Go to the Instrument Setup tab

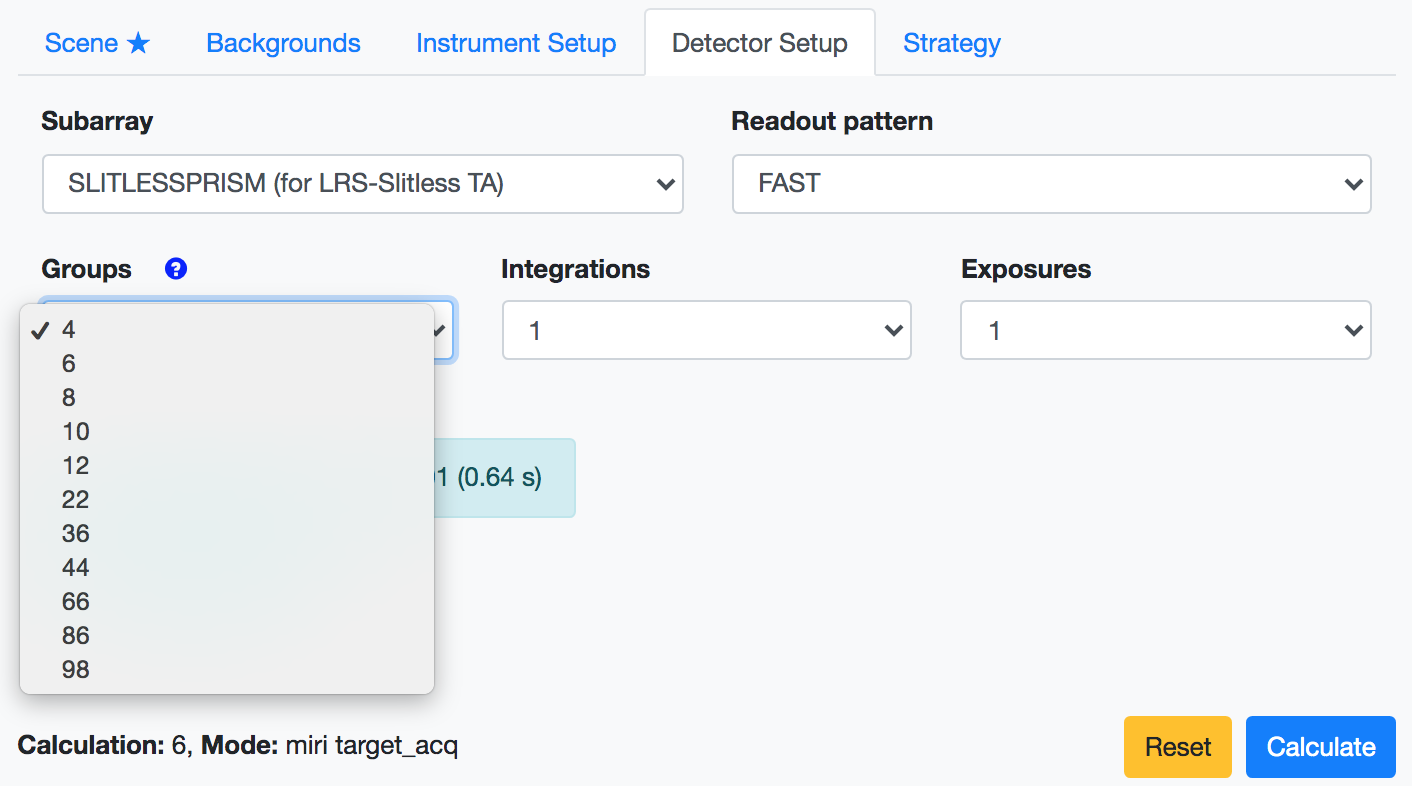coord(515,44)
